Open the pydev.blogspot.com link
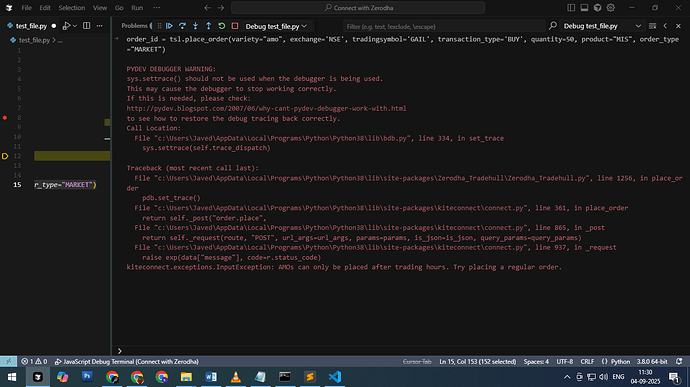 266,108
